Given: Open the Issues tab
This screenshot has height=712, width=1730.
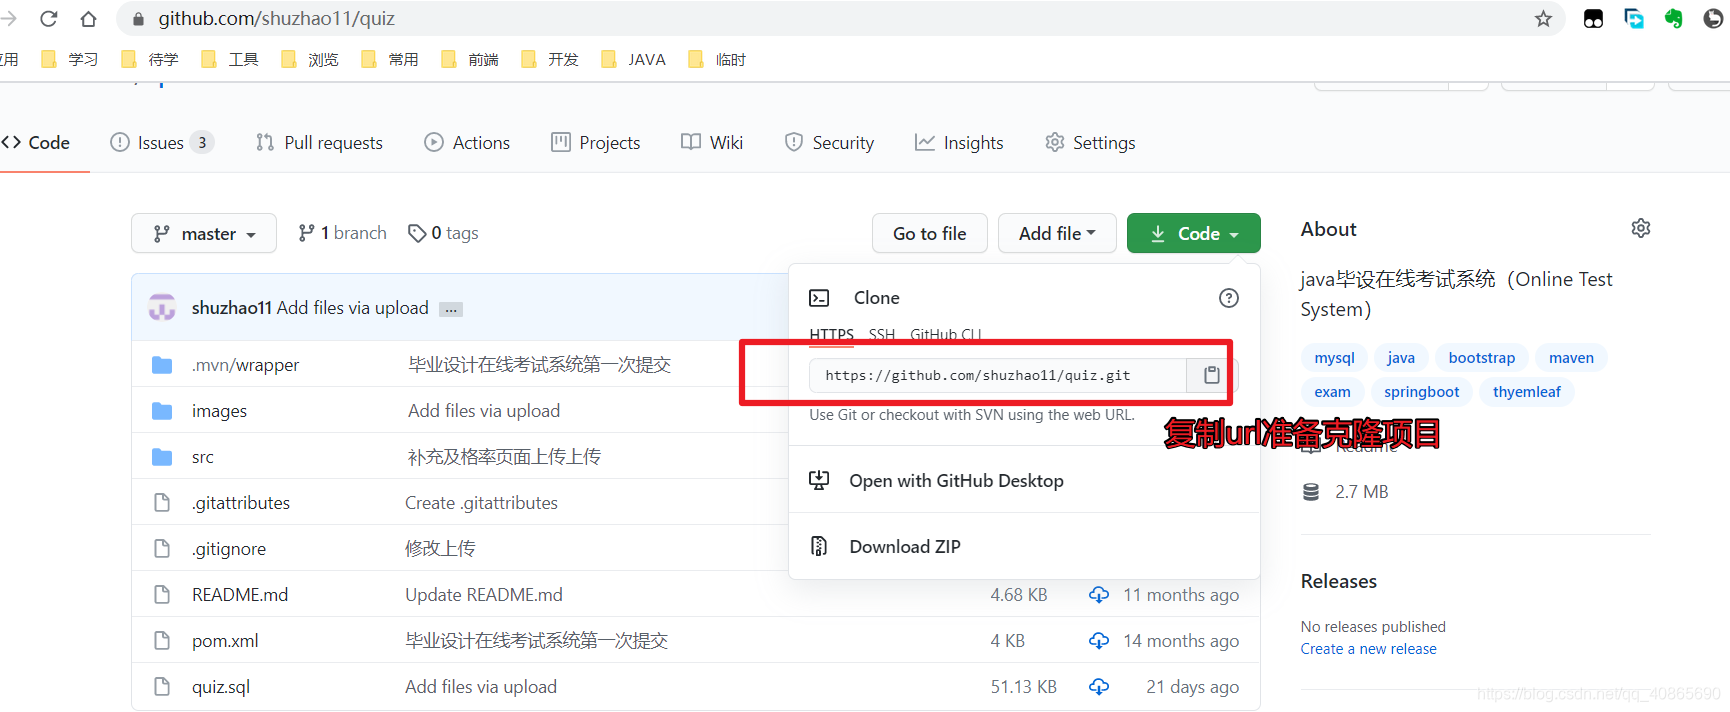Looking at the screenshot, I should coord(161,143).
